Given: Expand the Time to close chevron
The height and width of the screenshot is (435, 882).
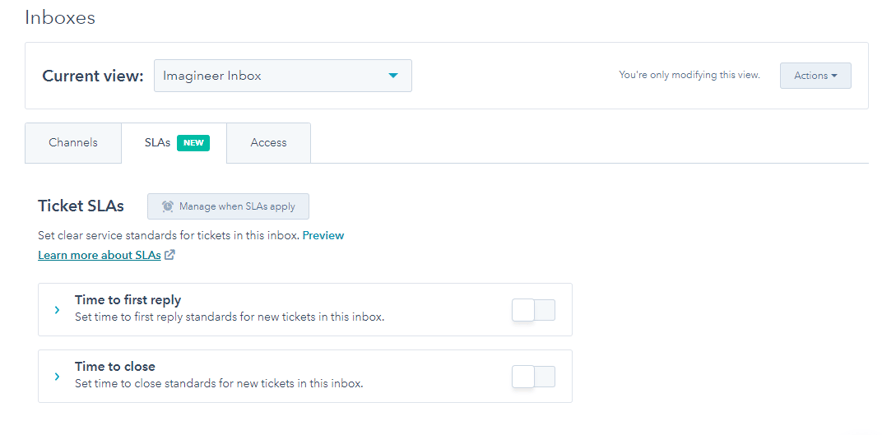Looking at the screenshot, I should click(57, 376).
